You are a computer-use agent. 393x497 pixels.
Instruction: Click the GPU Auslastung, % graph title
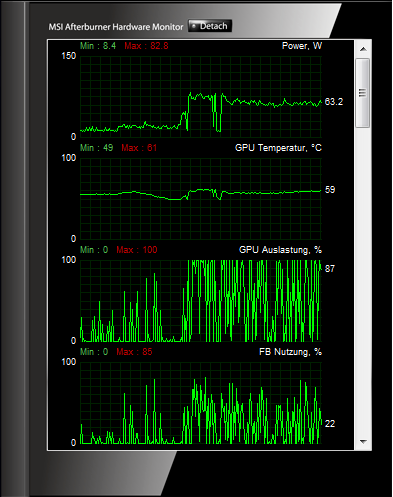tap(280, 250)
